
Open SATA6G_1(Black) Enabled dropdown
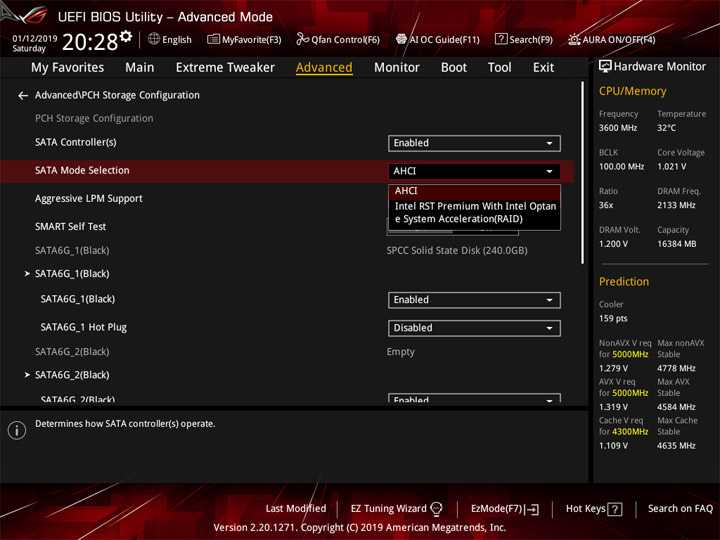(x=474, y=300)
